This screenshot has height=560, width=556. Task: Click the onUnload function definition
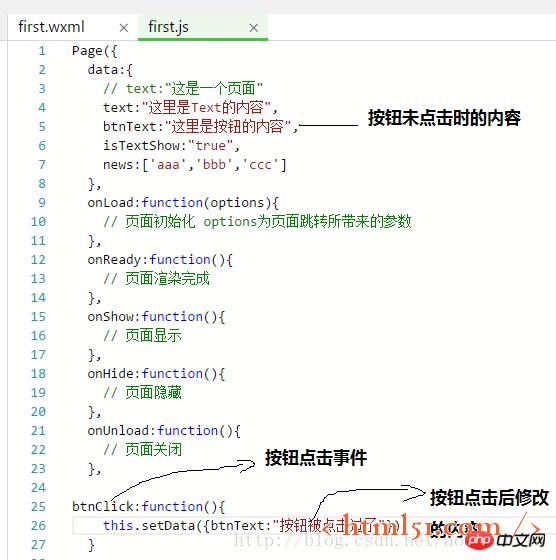pos(164,431)
